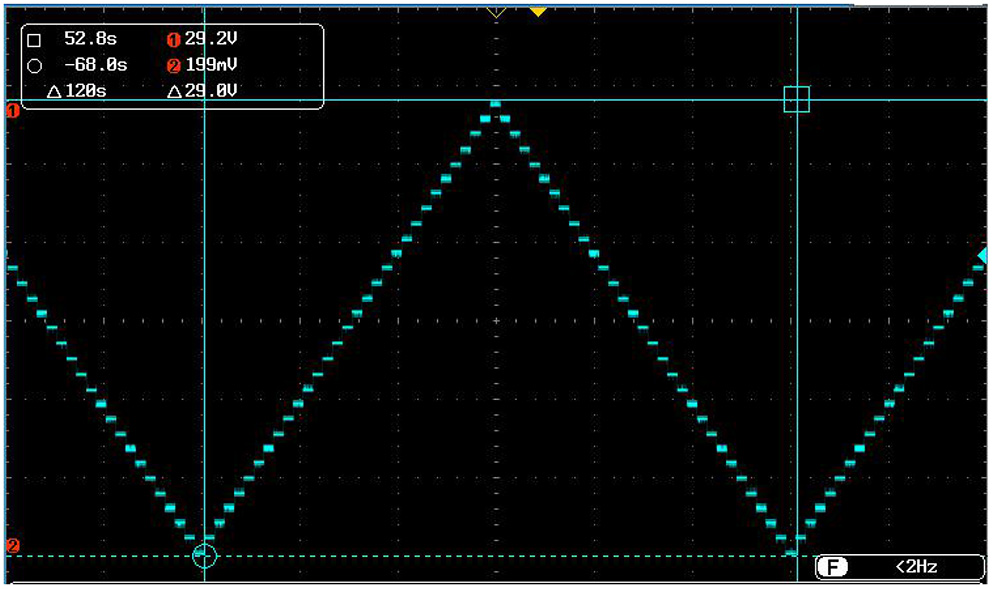The image size is (992, 589).
Task: Click the F icon in frequency box
Action: (x=831, y=568)
